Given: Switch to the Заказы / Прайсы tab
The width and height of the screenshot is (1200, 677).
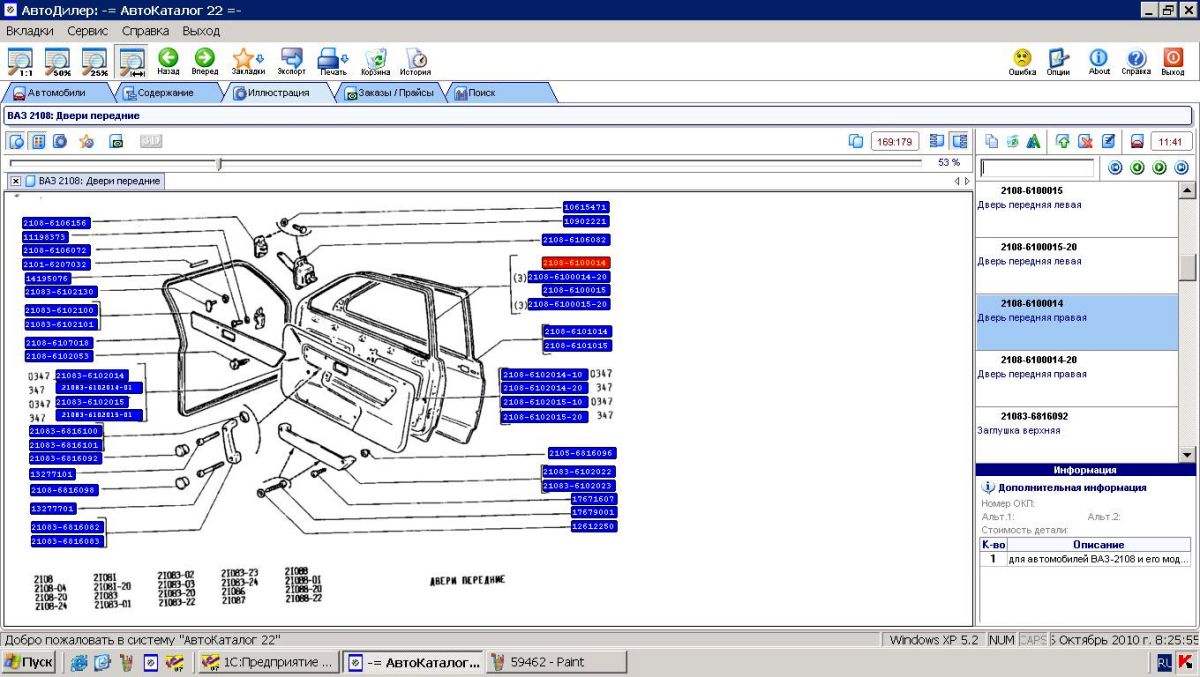Looking at the screenshot, I should click(389, 92).
